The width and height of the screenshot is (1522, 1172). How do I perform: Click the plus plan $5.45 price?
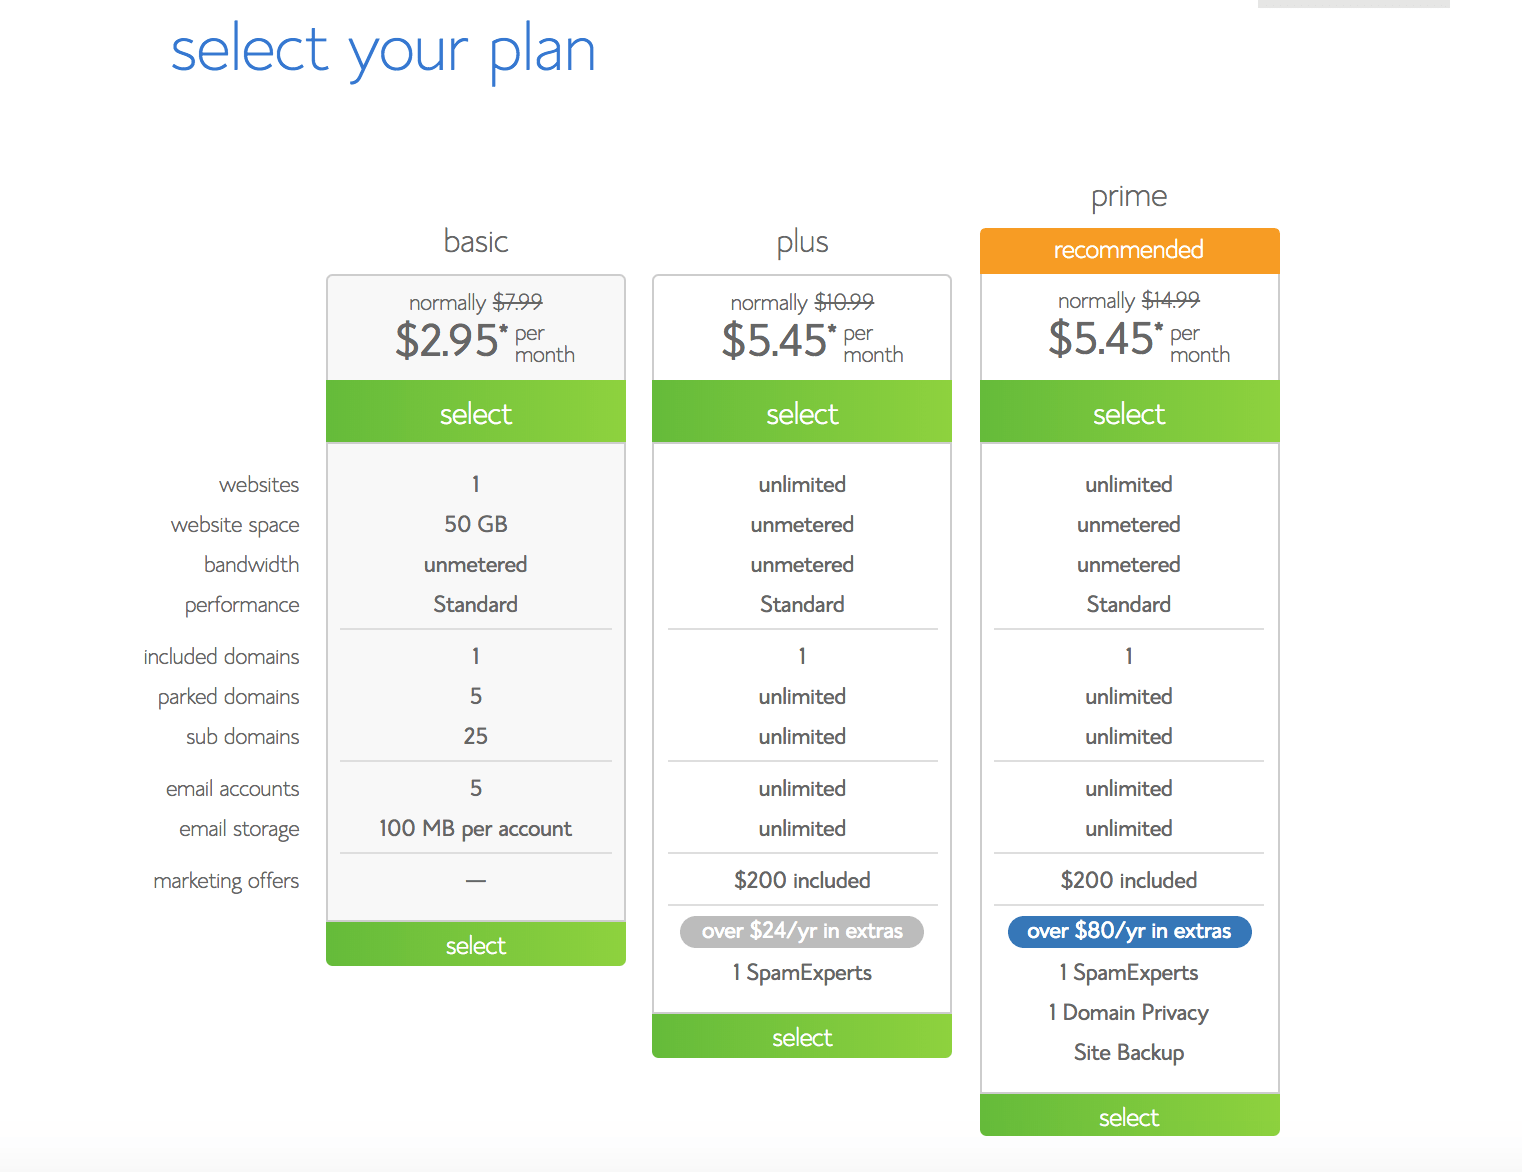(x=774, y=340)
